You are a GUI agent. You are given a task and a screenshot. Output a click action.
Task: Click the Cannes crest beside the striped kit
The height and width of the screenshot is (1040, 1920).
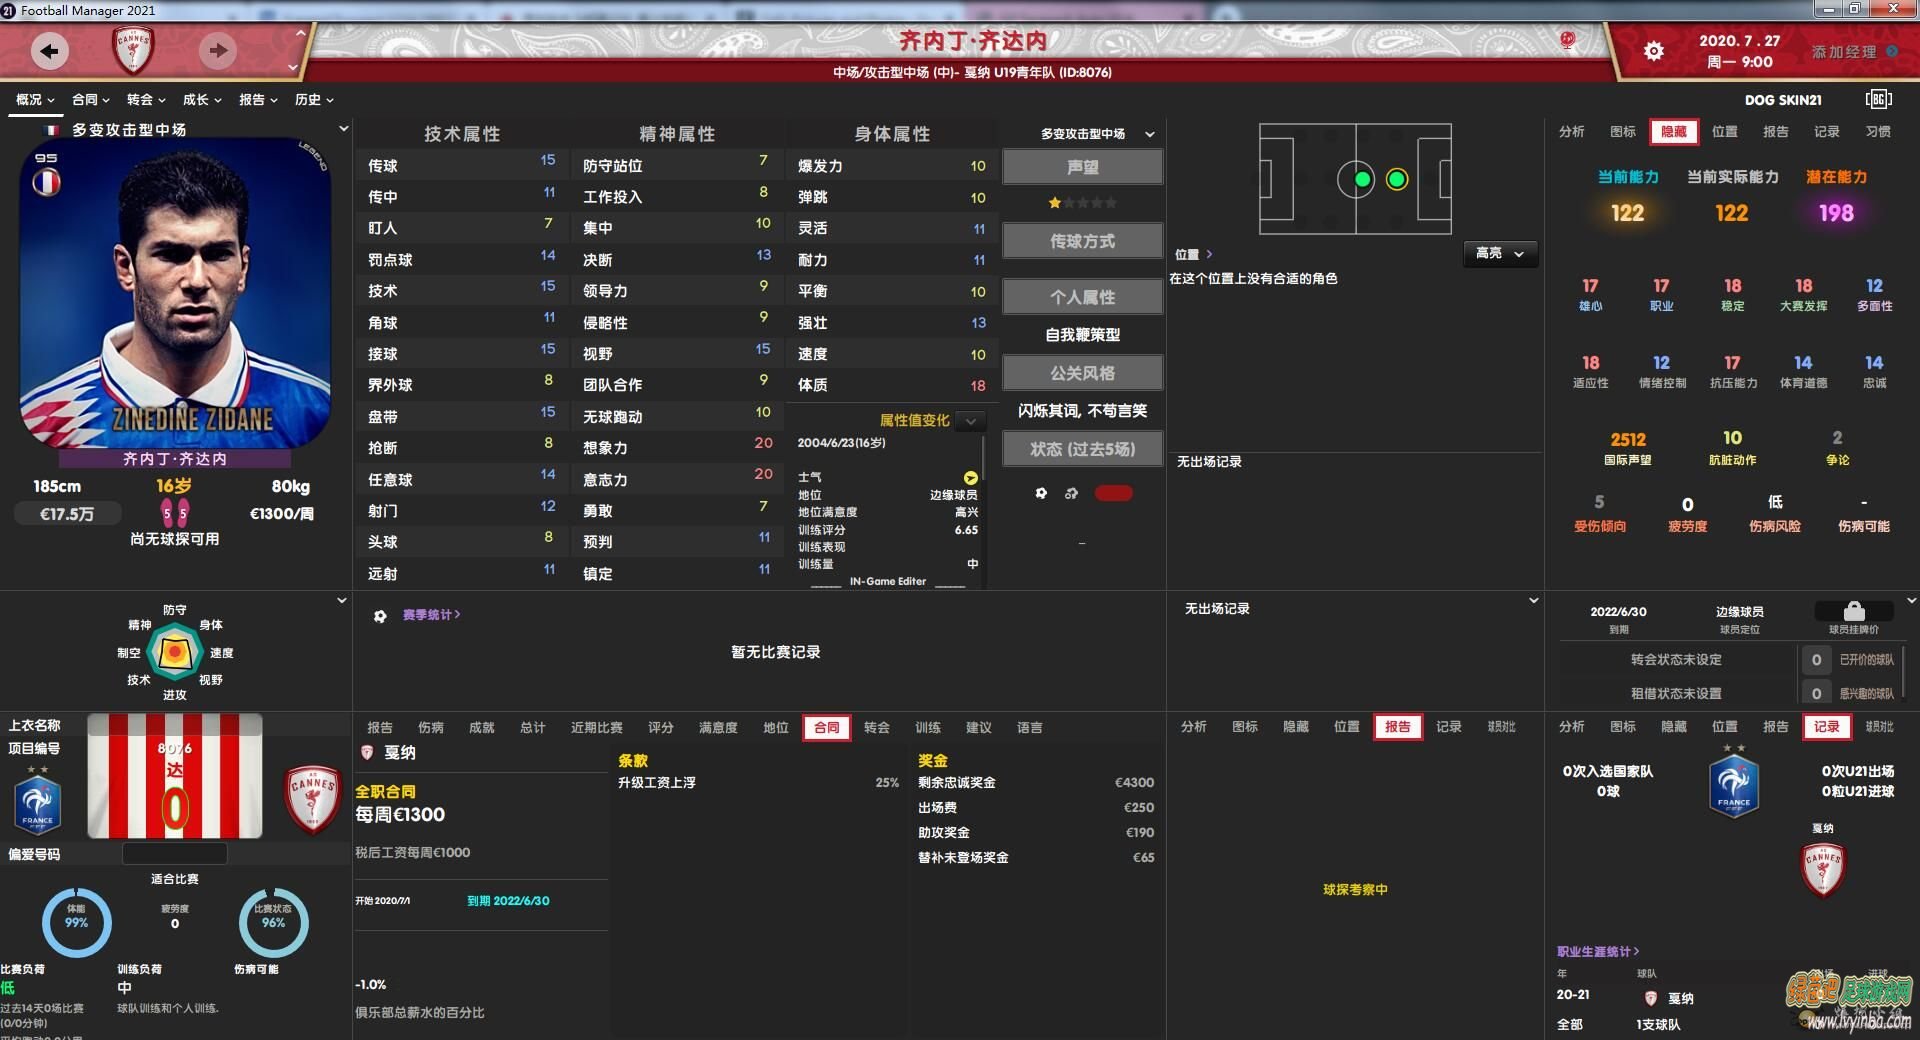pyautogui.click(x=312, y=799)
